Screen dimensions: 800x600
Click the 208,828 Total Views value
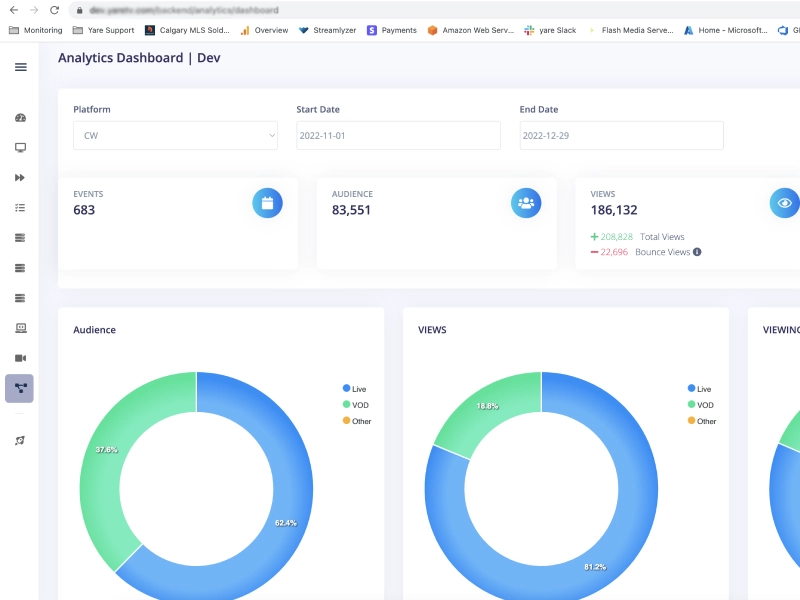point(616,237)
